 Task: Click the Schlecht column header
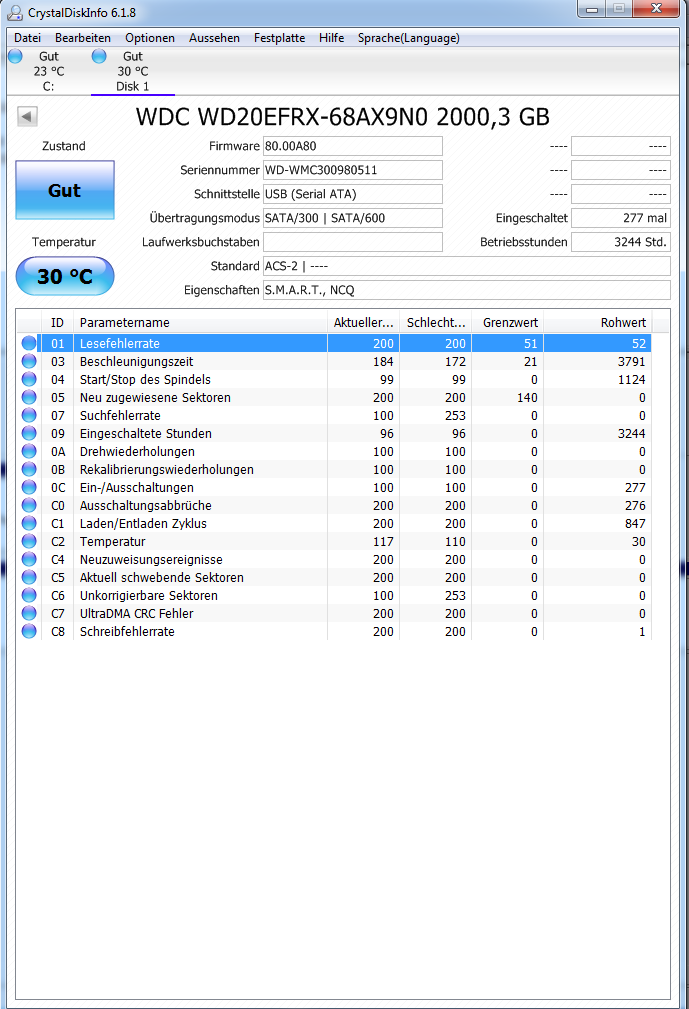point(436,322)
